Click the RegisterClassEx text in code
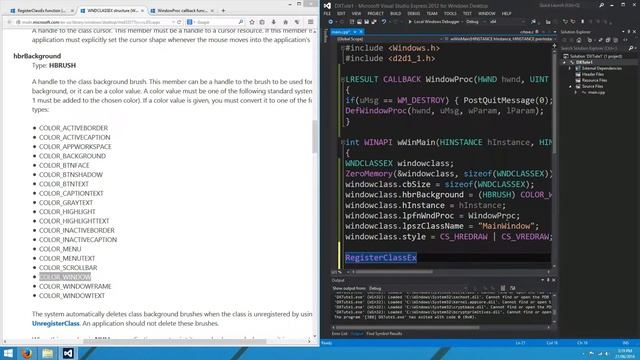 coord(381,258)
